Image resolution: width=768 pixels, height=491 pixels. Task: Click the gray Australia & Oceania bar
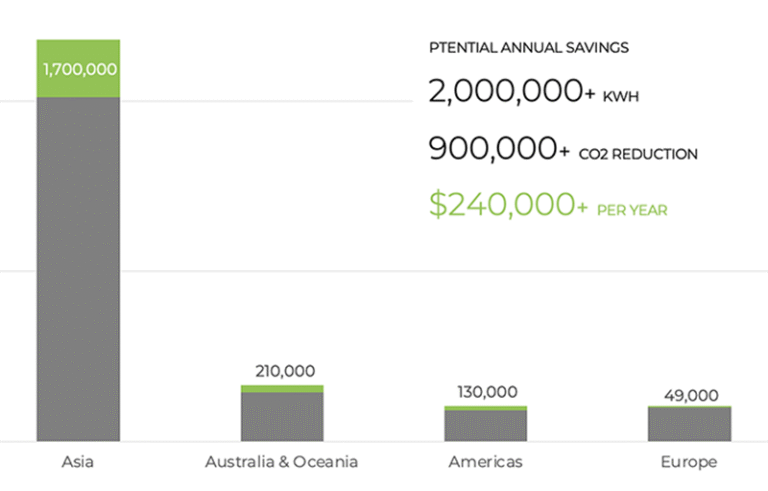tap(282, 417)
